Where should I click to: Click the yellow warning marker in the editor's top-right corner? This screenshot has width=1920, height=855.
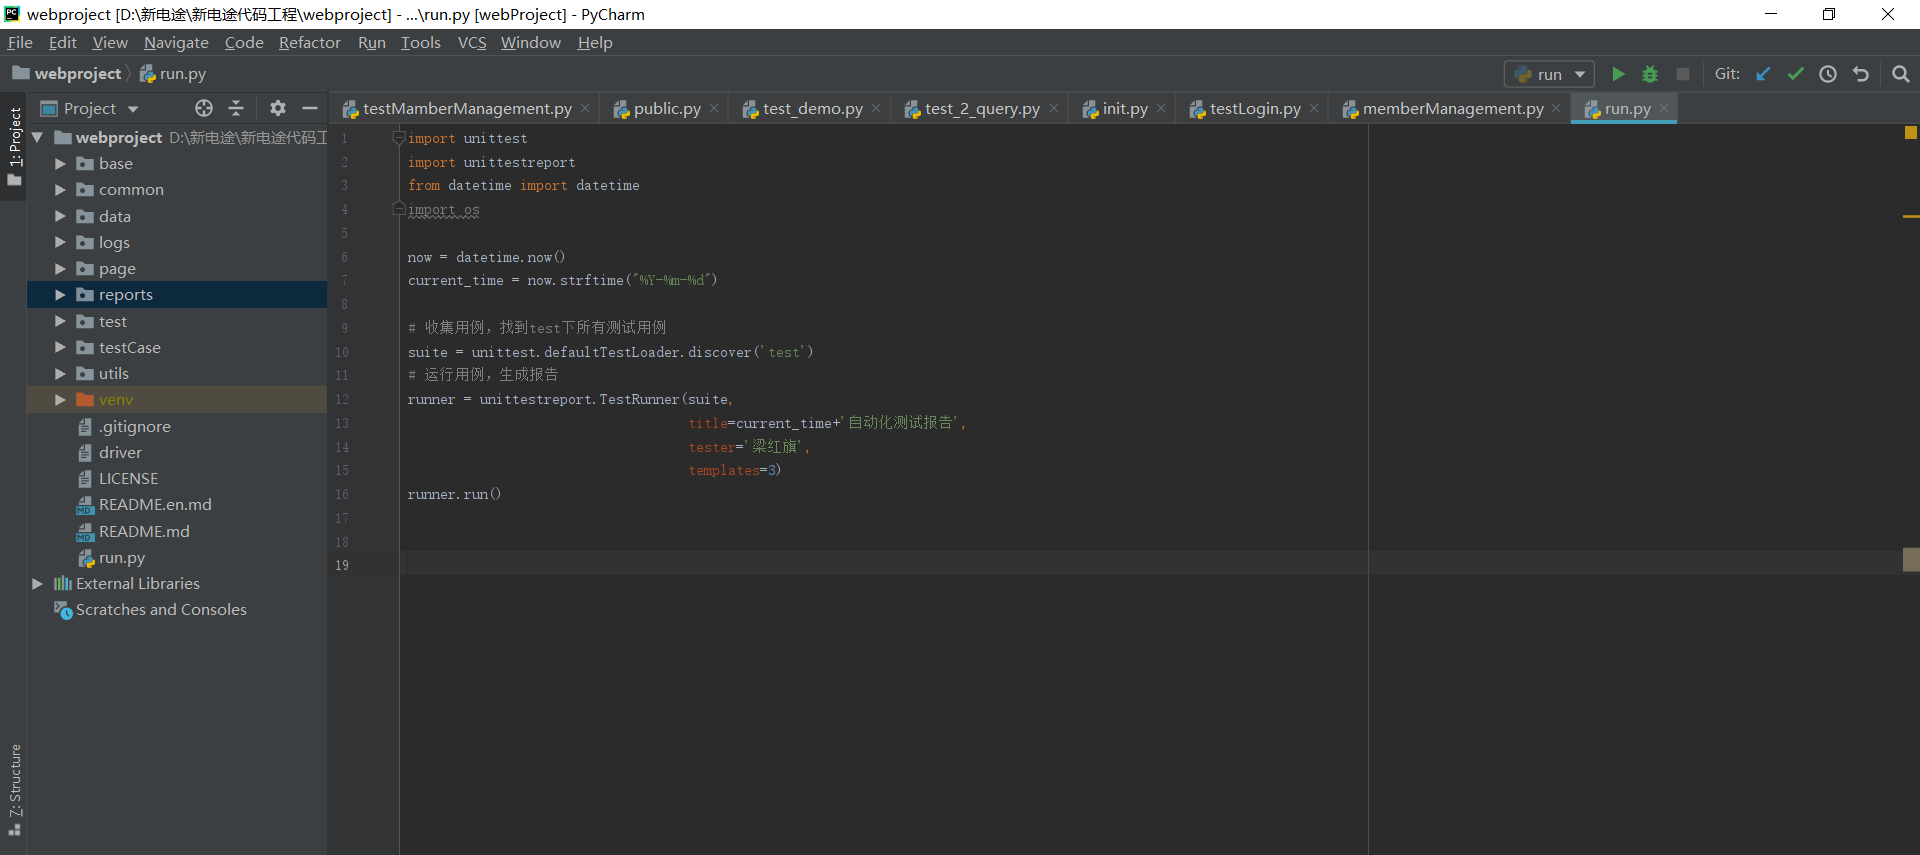[1910, 133]
